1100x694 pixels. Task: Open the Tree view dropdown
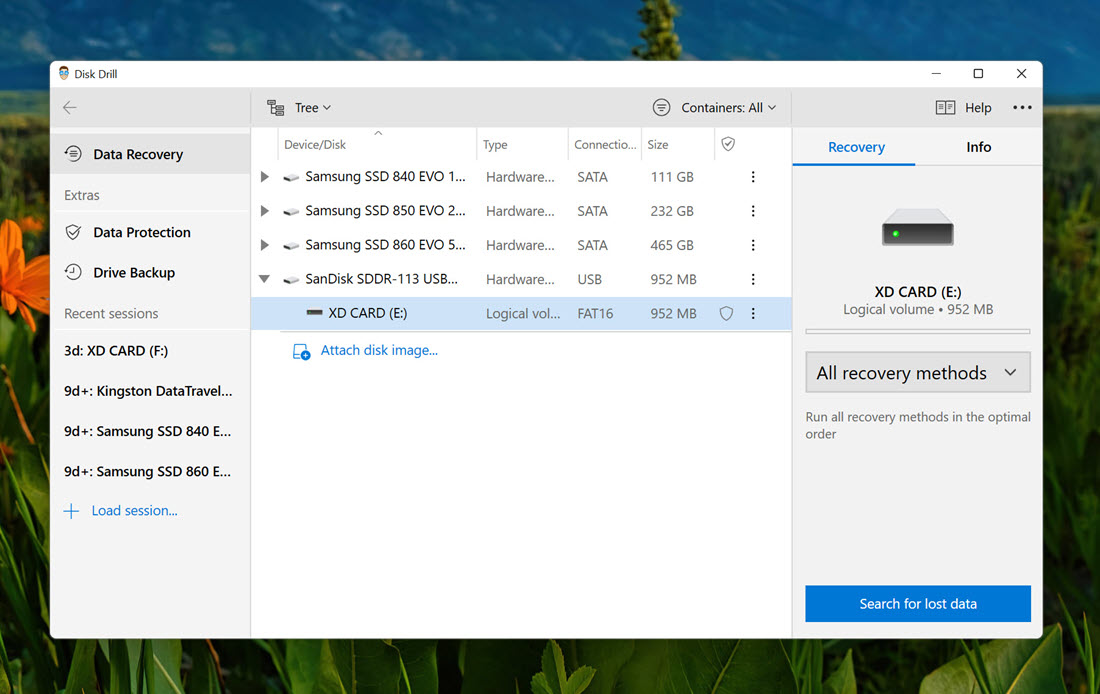(313, 107)
